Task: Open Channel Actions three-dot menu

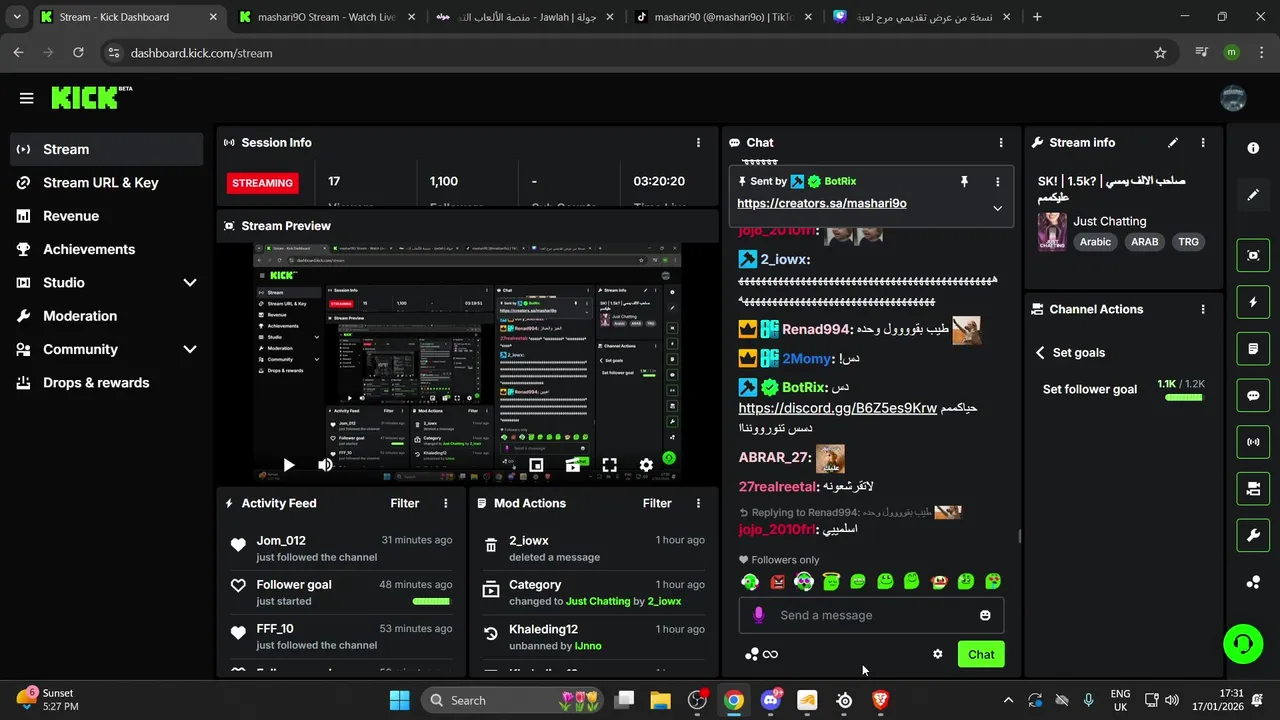Action: click(1203, 310)
